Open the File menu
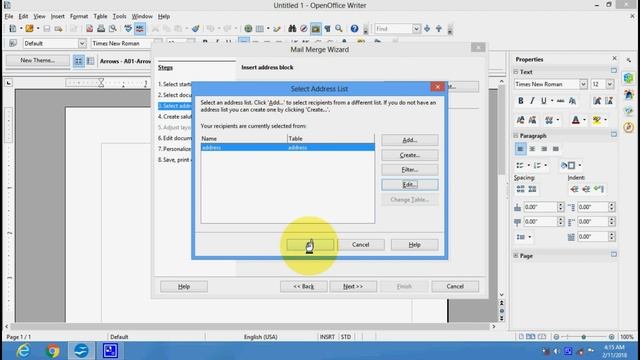This screenshot has height=360, width=640. (x=9, y=16)
